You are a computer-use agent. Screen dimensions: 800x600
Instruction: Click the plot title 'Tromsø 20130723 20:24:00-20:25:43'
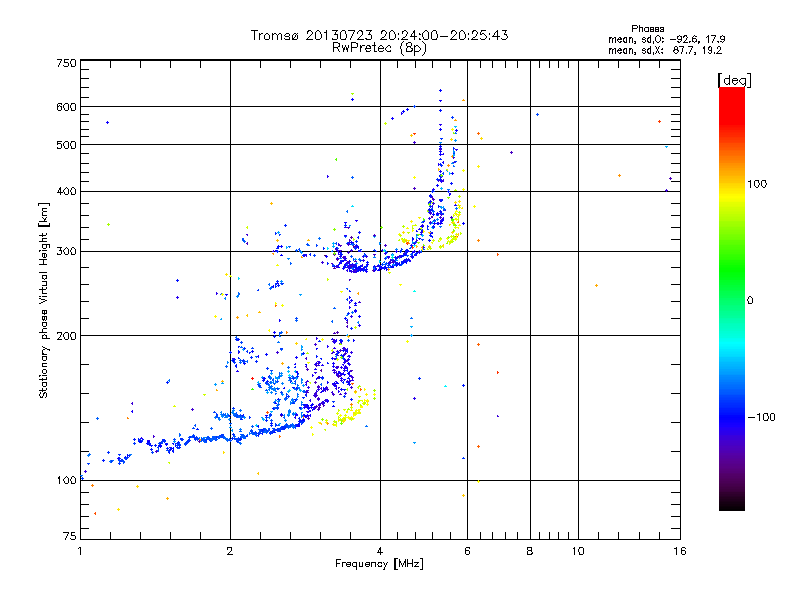379,35
